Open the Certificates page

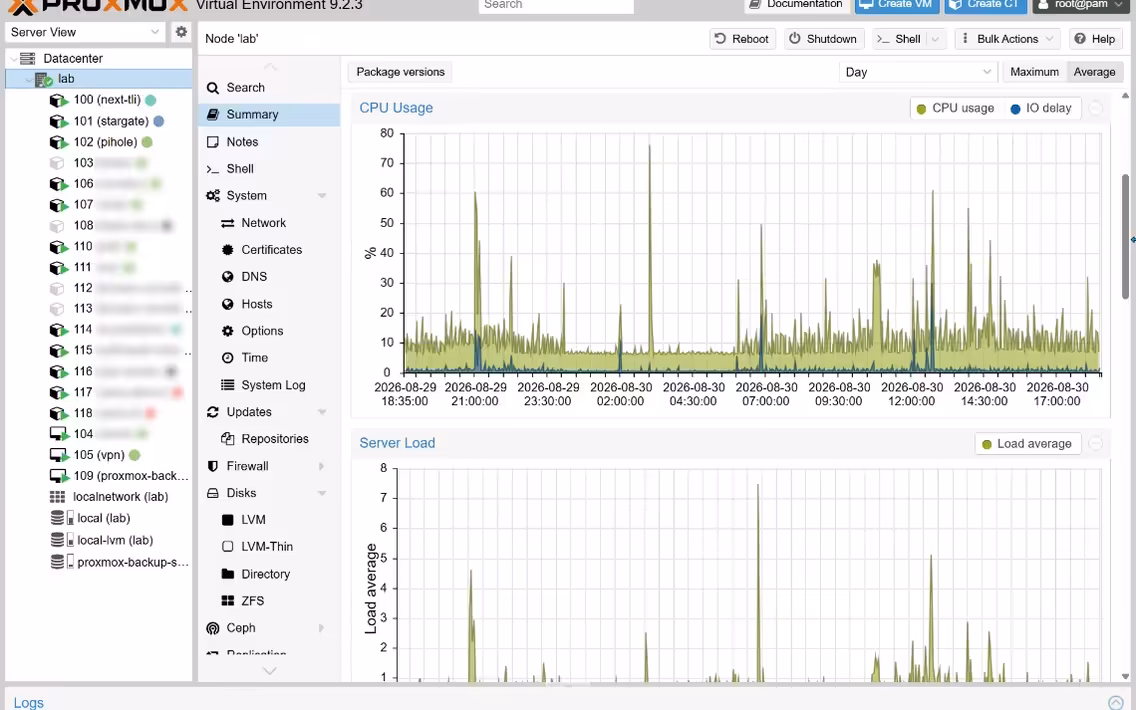point(269,250)
